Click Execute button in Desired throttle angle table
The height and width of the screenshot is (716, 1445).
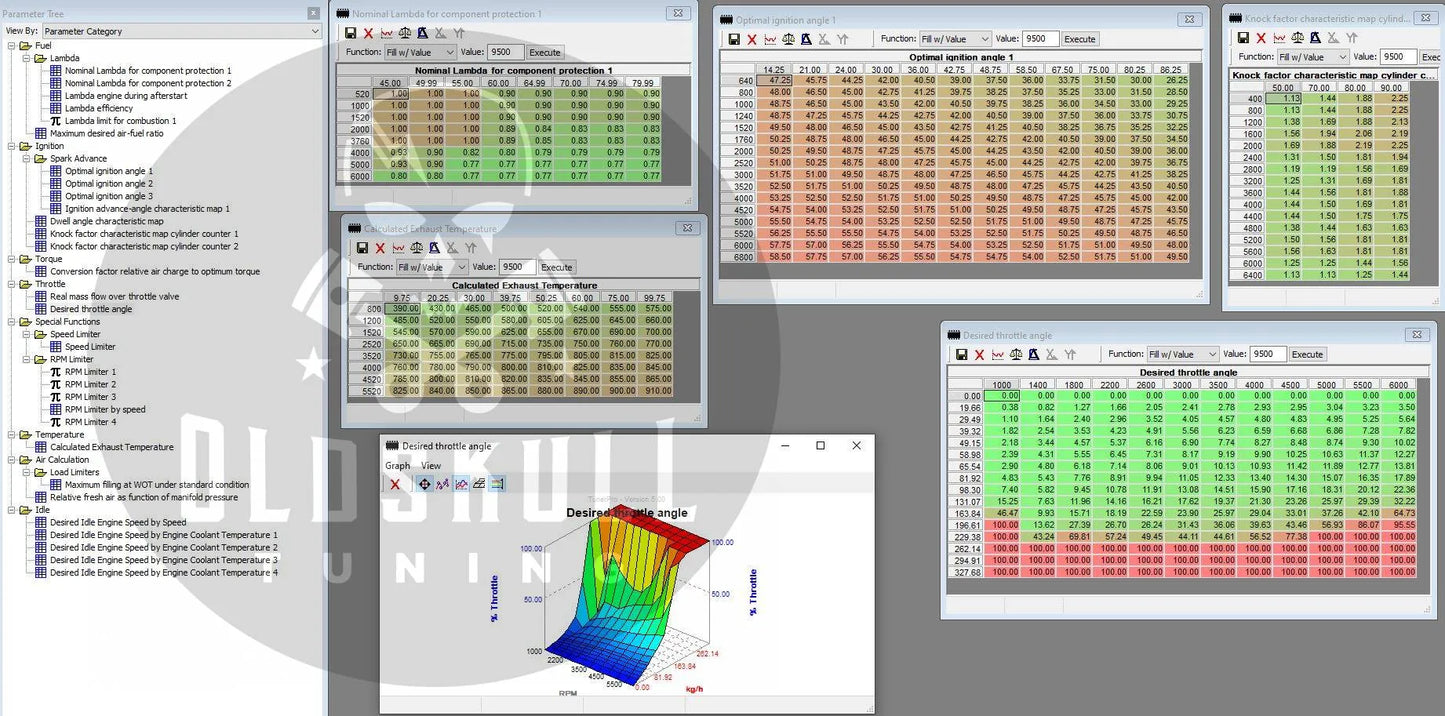pyautogui.click(x=1306, y=354)
